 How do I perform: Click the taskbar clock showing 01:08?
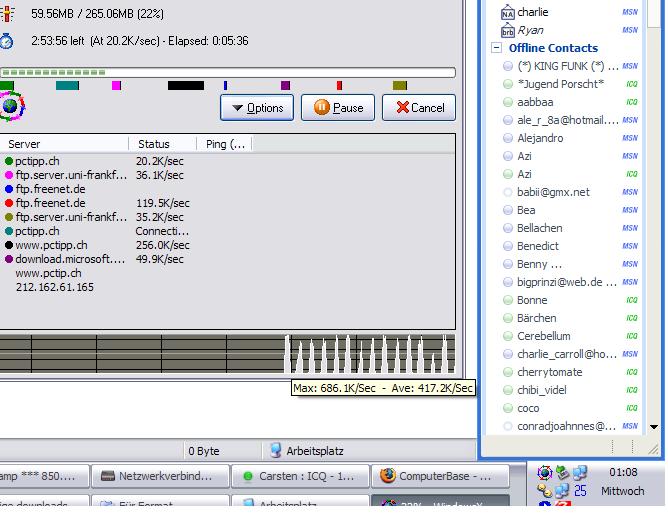623,473
